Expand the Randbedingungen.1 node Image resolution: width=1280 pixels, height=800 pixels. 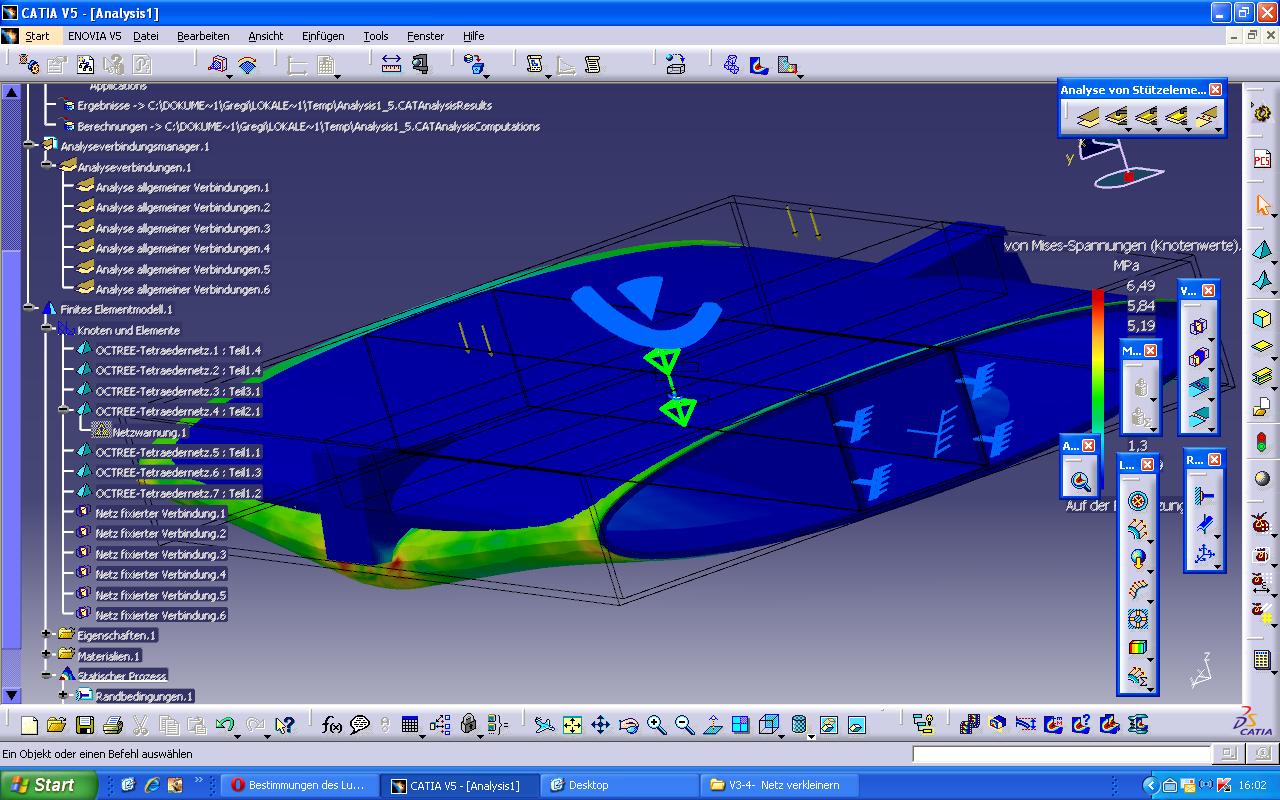[63, 695]
